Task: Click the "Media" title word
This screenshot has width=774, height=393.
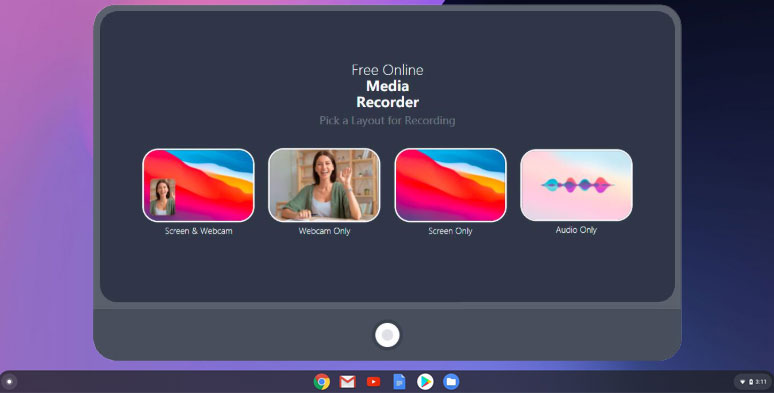Action: 387,86
